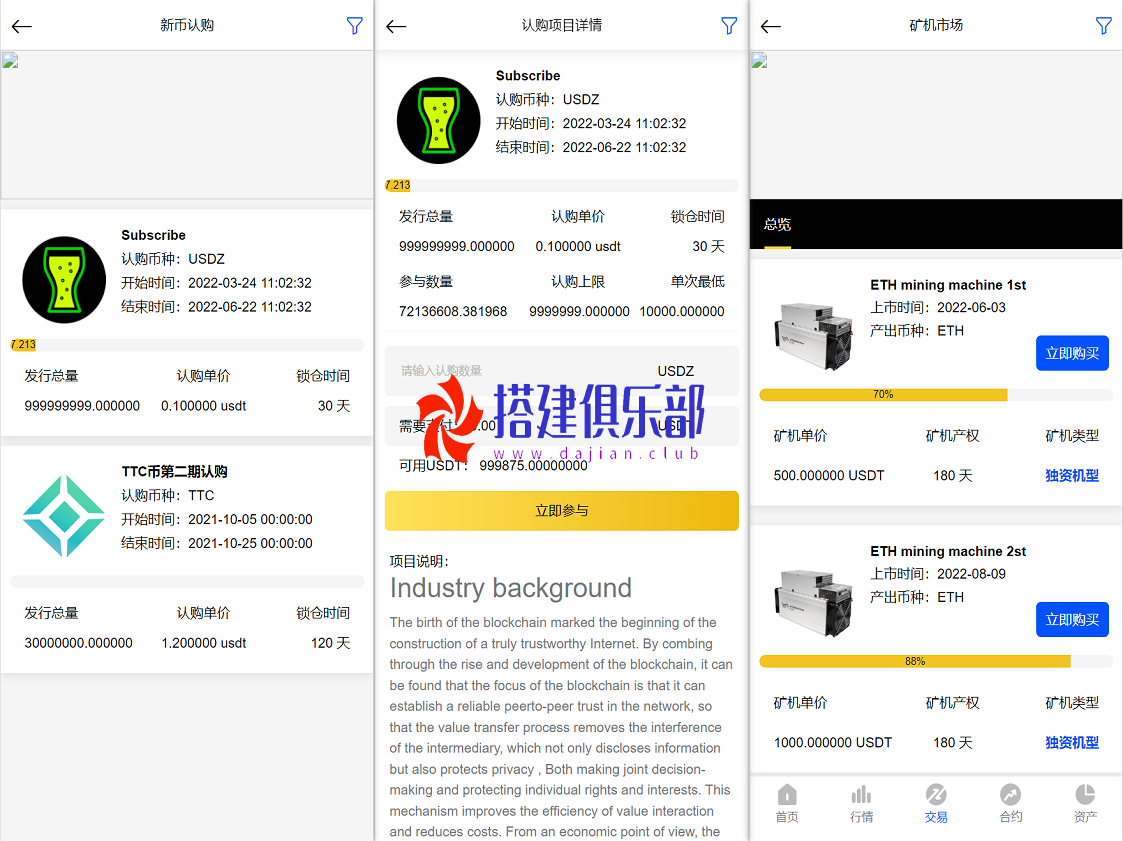The width and height of the screenshot is (1123, 841).
Task: Click the 单次最低 value 10000.000000
Action: coord(682,312)
